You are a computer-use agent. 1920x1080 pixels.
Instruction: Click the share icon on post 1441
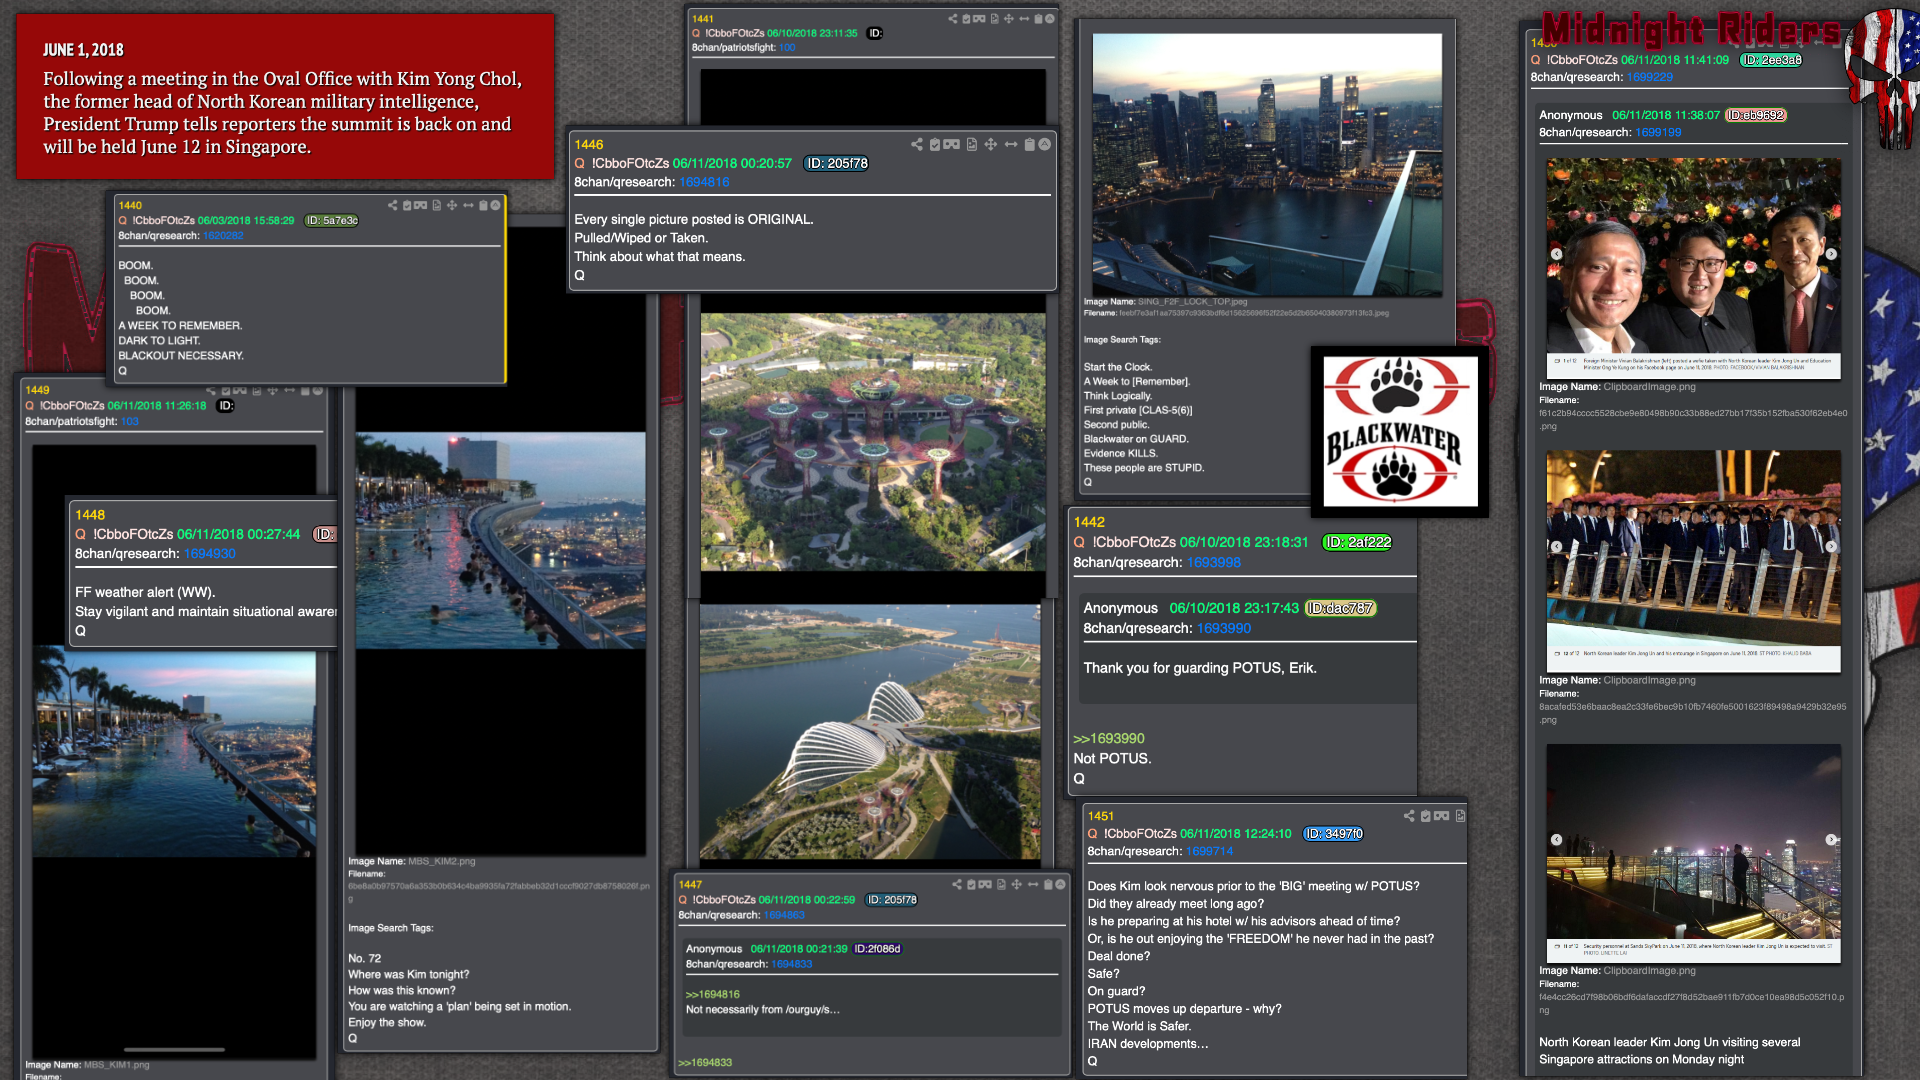[953, 19]
